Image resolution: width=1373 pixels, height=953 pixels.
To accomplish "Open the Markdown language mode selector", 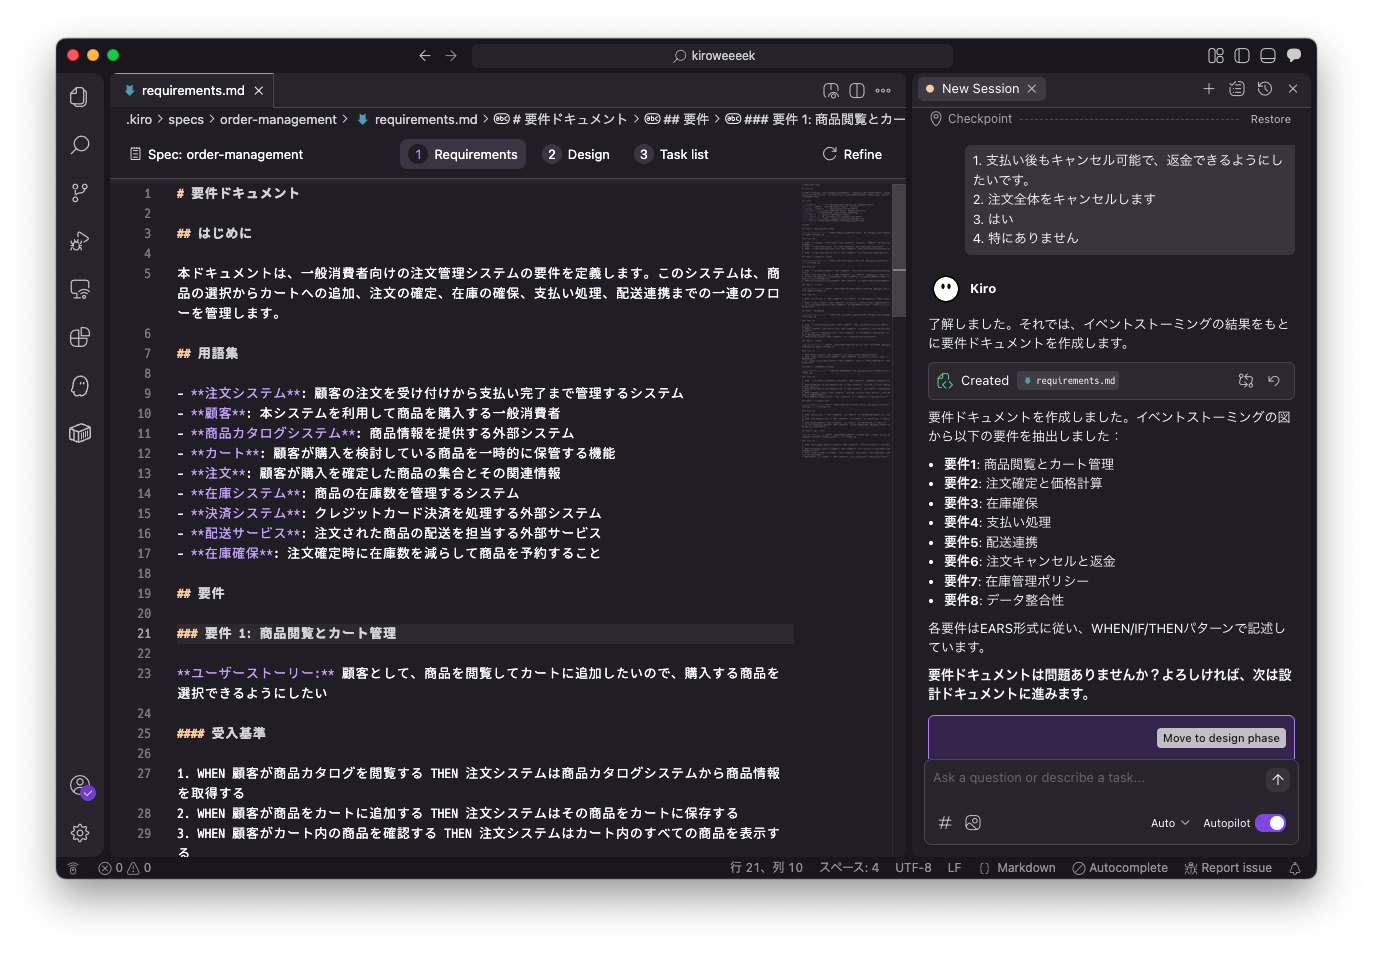I will coord(1026,868).
